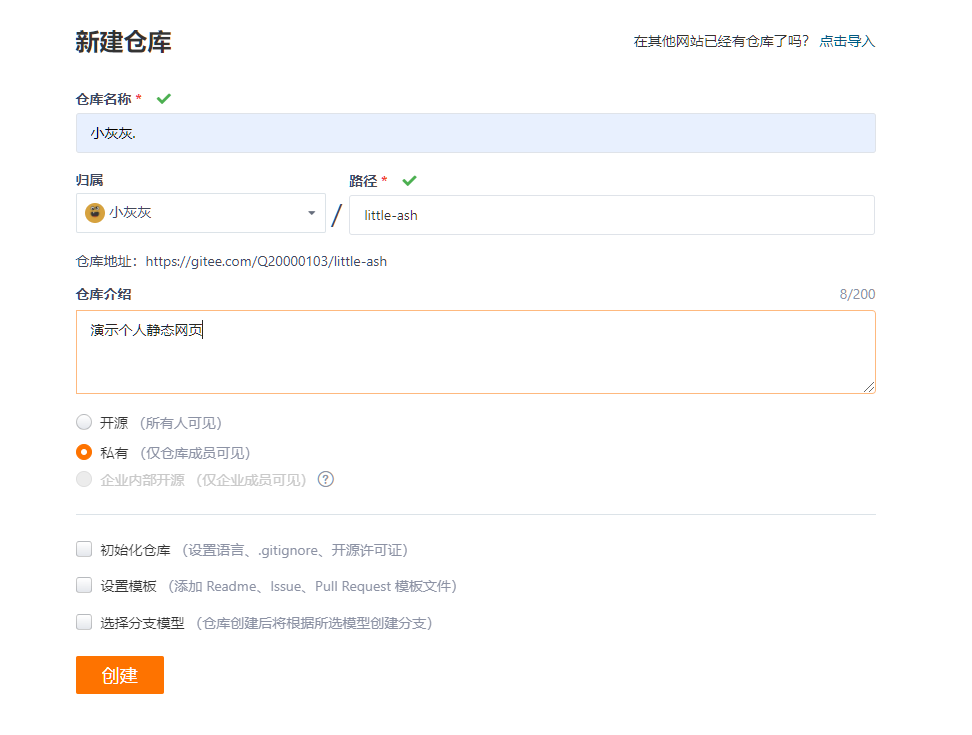
Task: Click inside the 仓库名称 name field
Action: [476, 132]
